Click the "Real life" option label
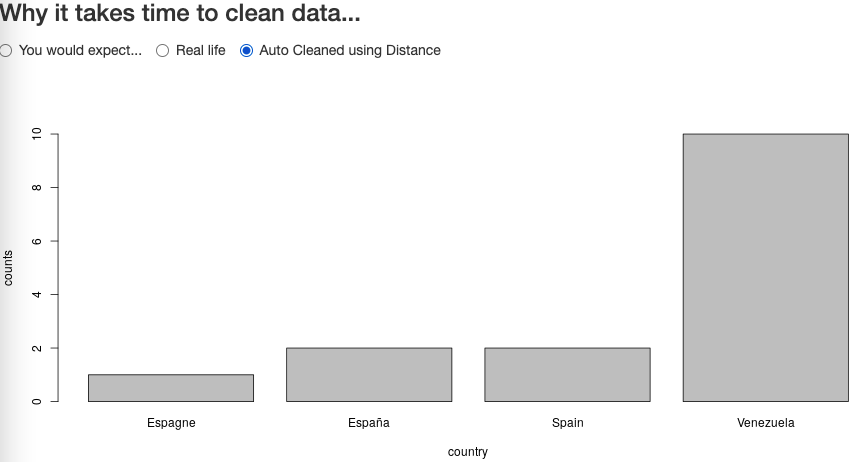 click(200, 50)
